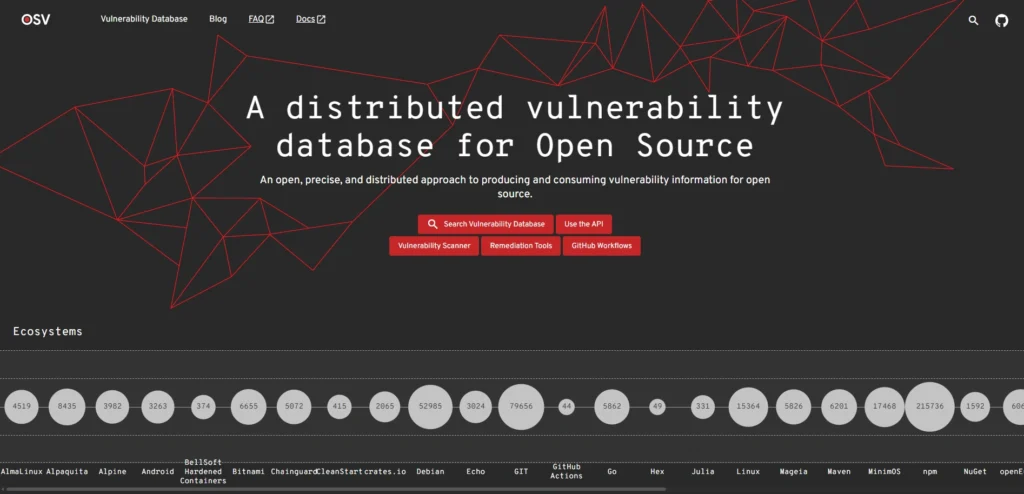
Task: Click the Julia ecosystem label
Action: pyautogui.click(x=703, y=471)
